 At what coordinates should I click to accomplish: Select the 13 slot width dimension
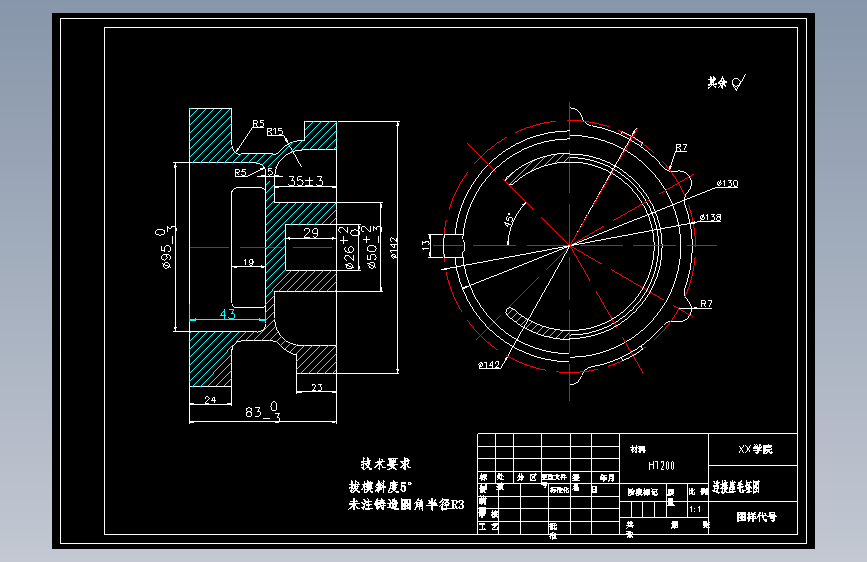[x=426, y=245]
